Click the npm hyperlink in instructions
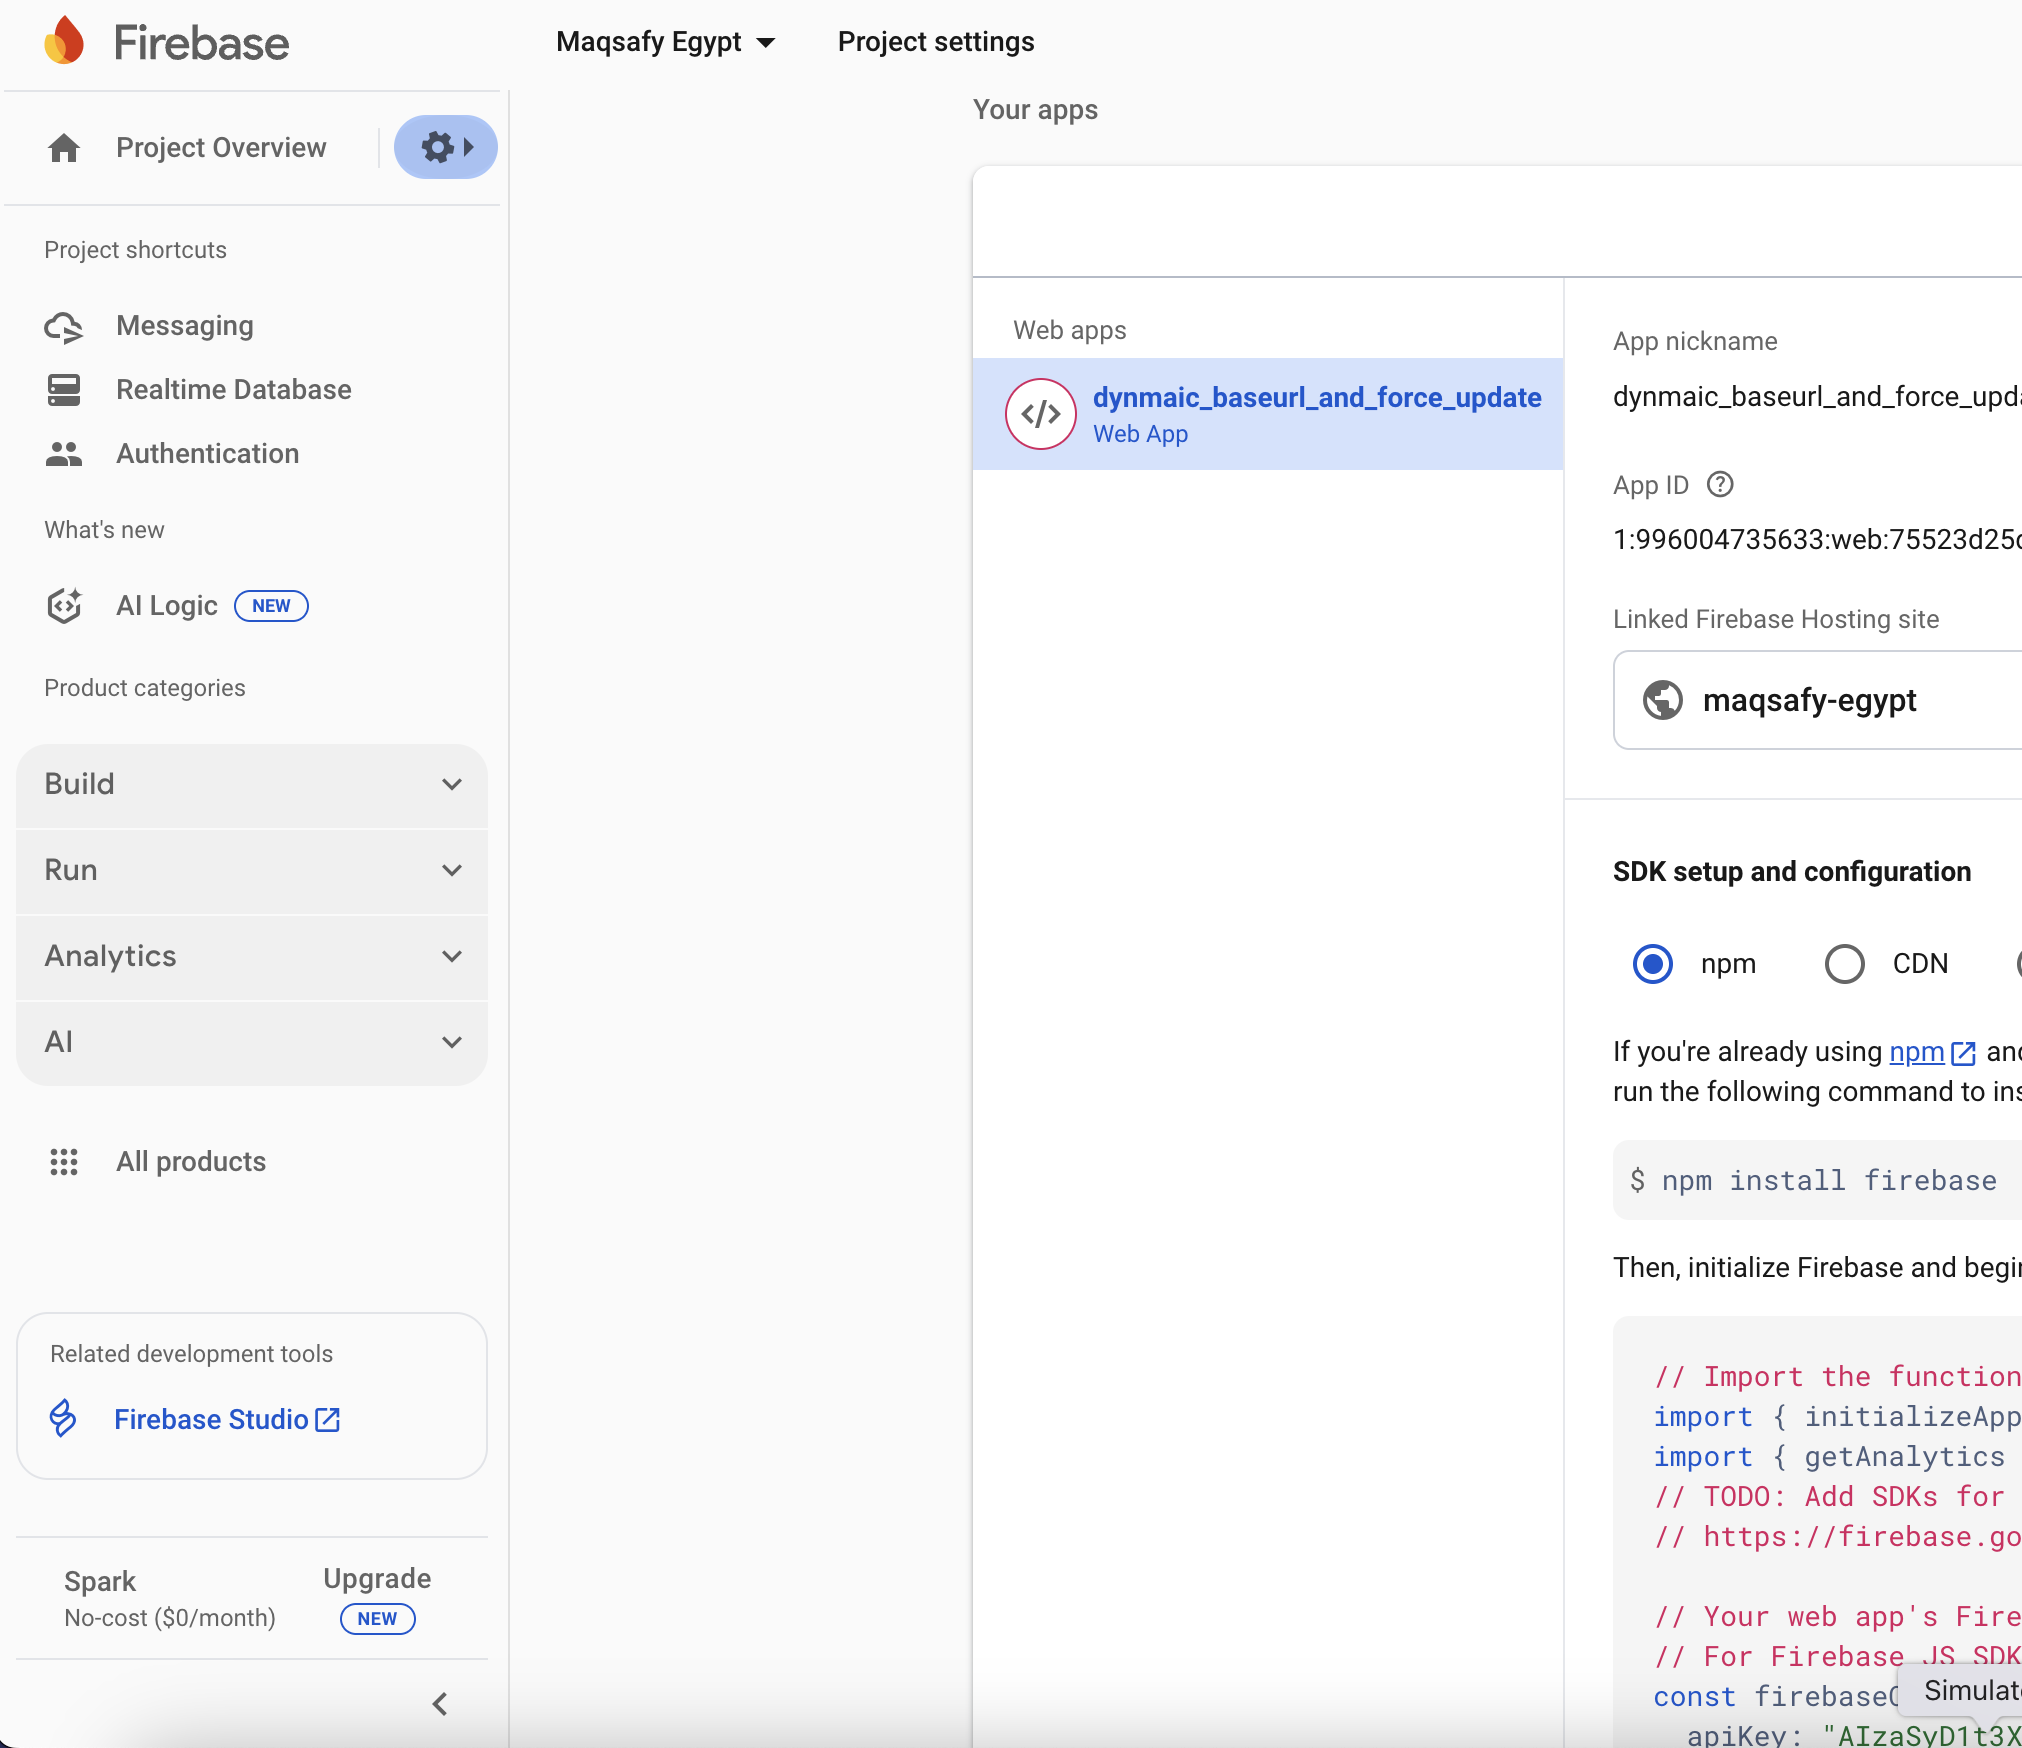The height and width of the screenshot is (1748, 2022). tap(1917, 1052)
